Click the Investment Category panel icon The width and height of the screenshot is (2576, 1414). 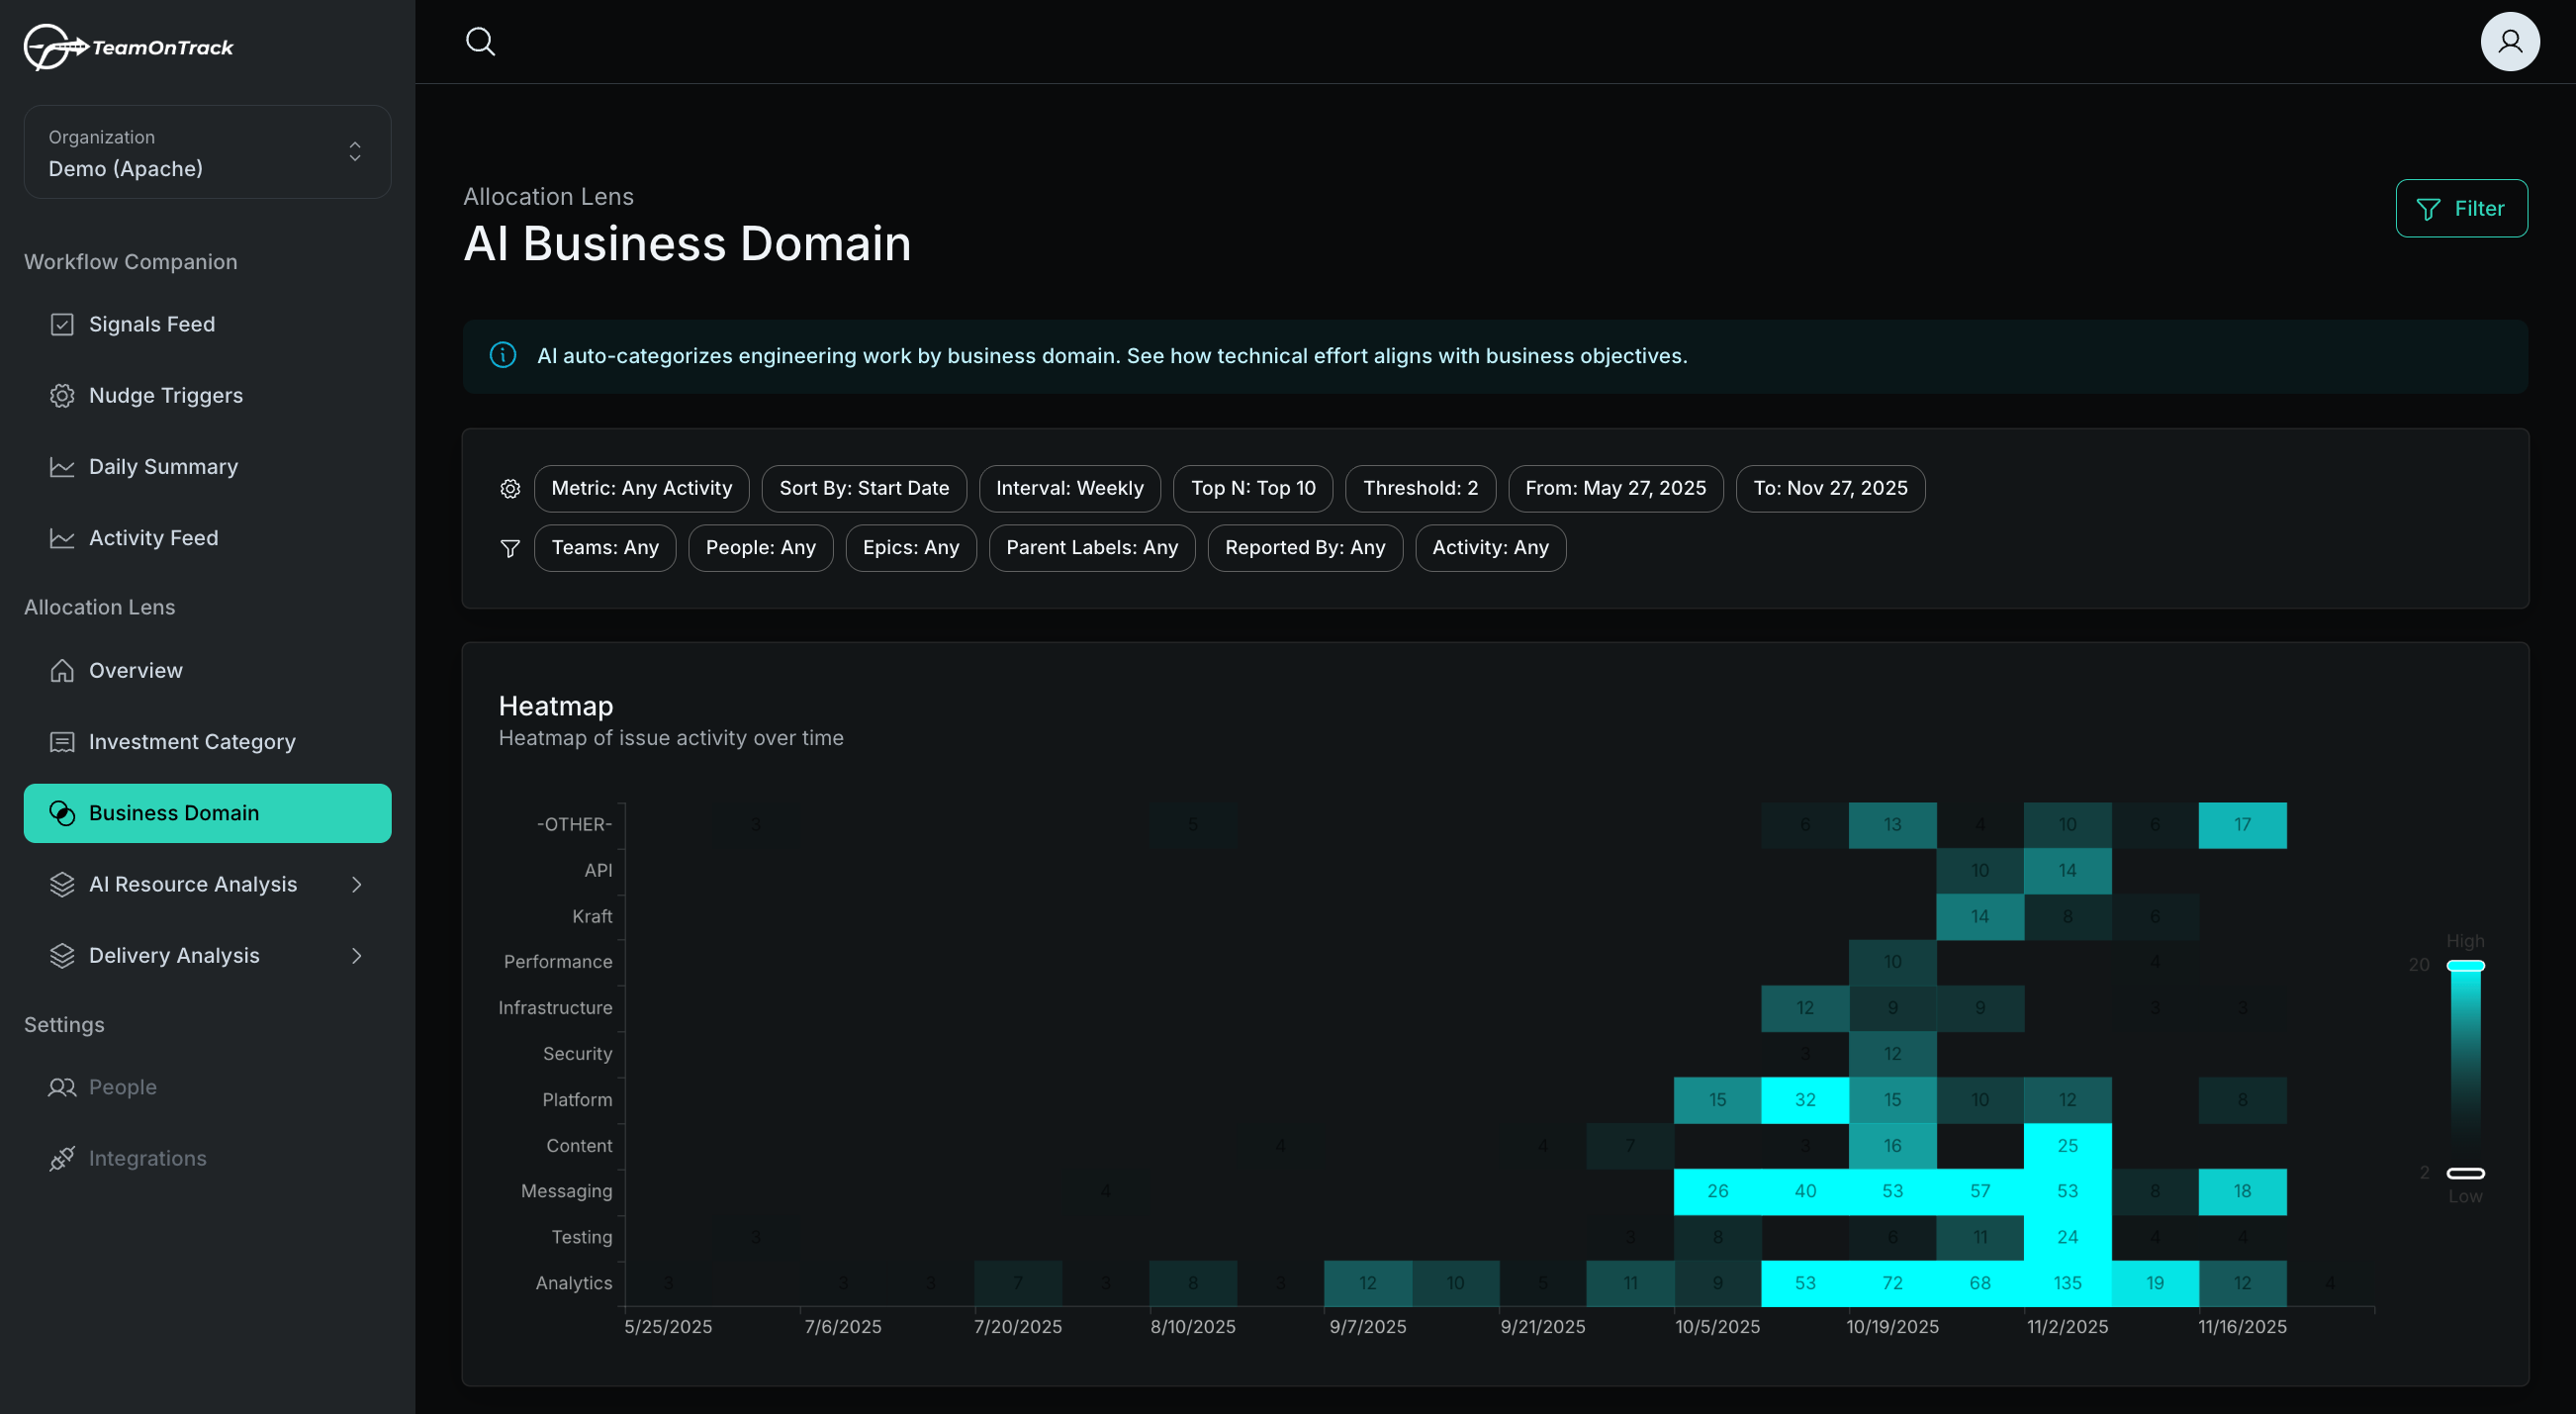coord(61,741)
